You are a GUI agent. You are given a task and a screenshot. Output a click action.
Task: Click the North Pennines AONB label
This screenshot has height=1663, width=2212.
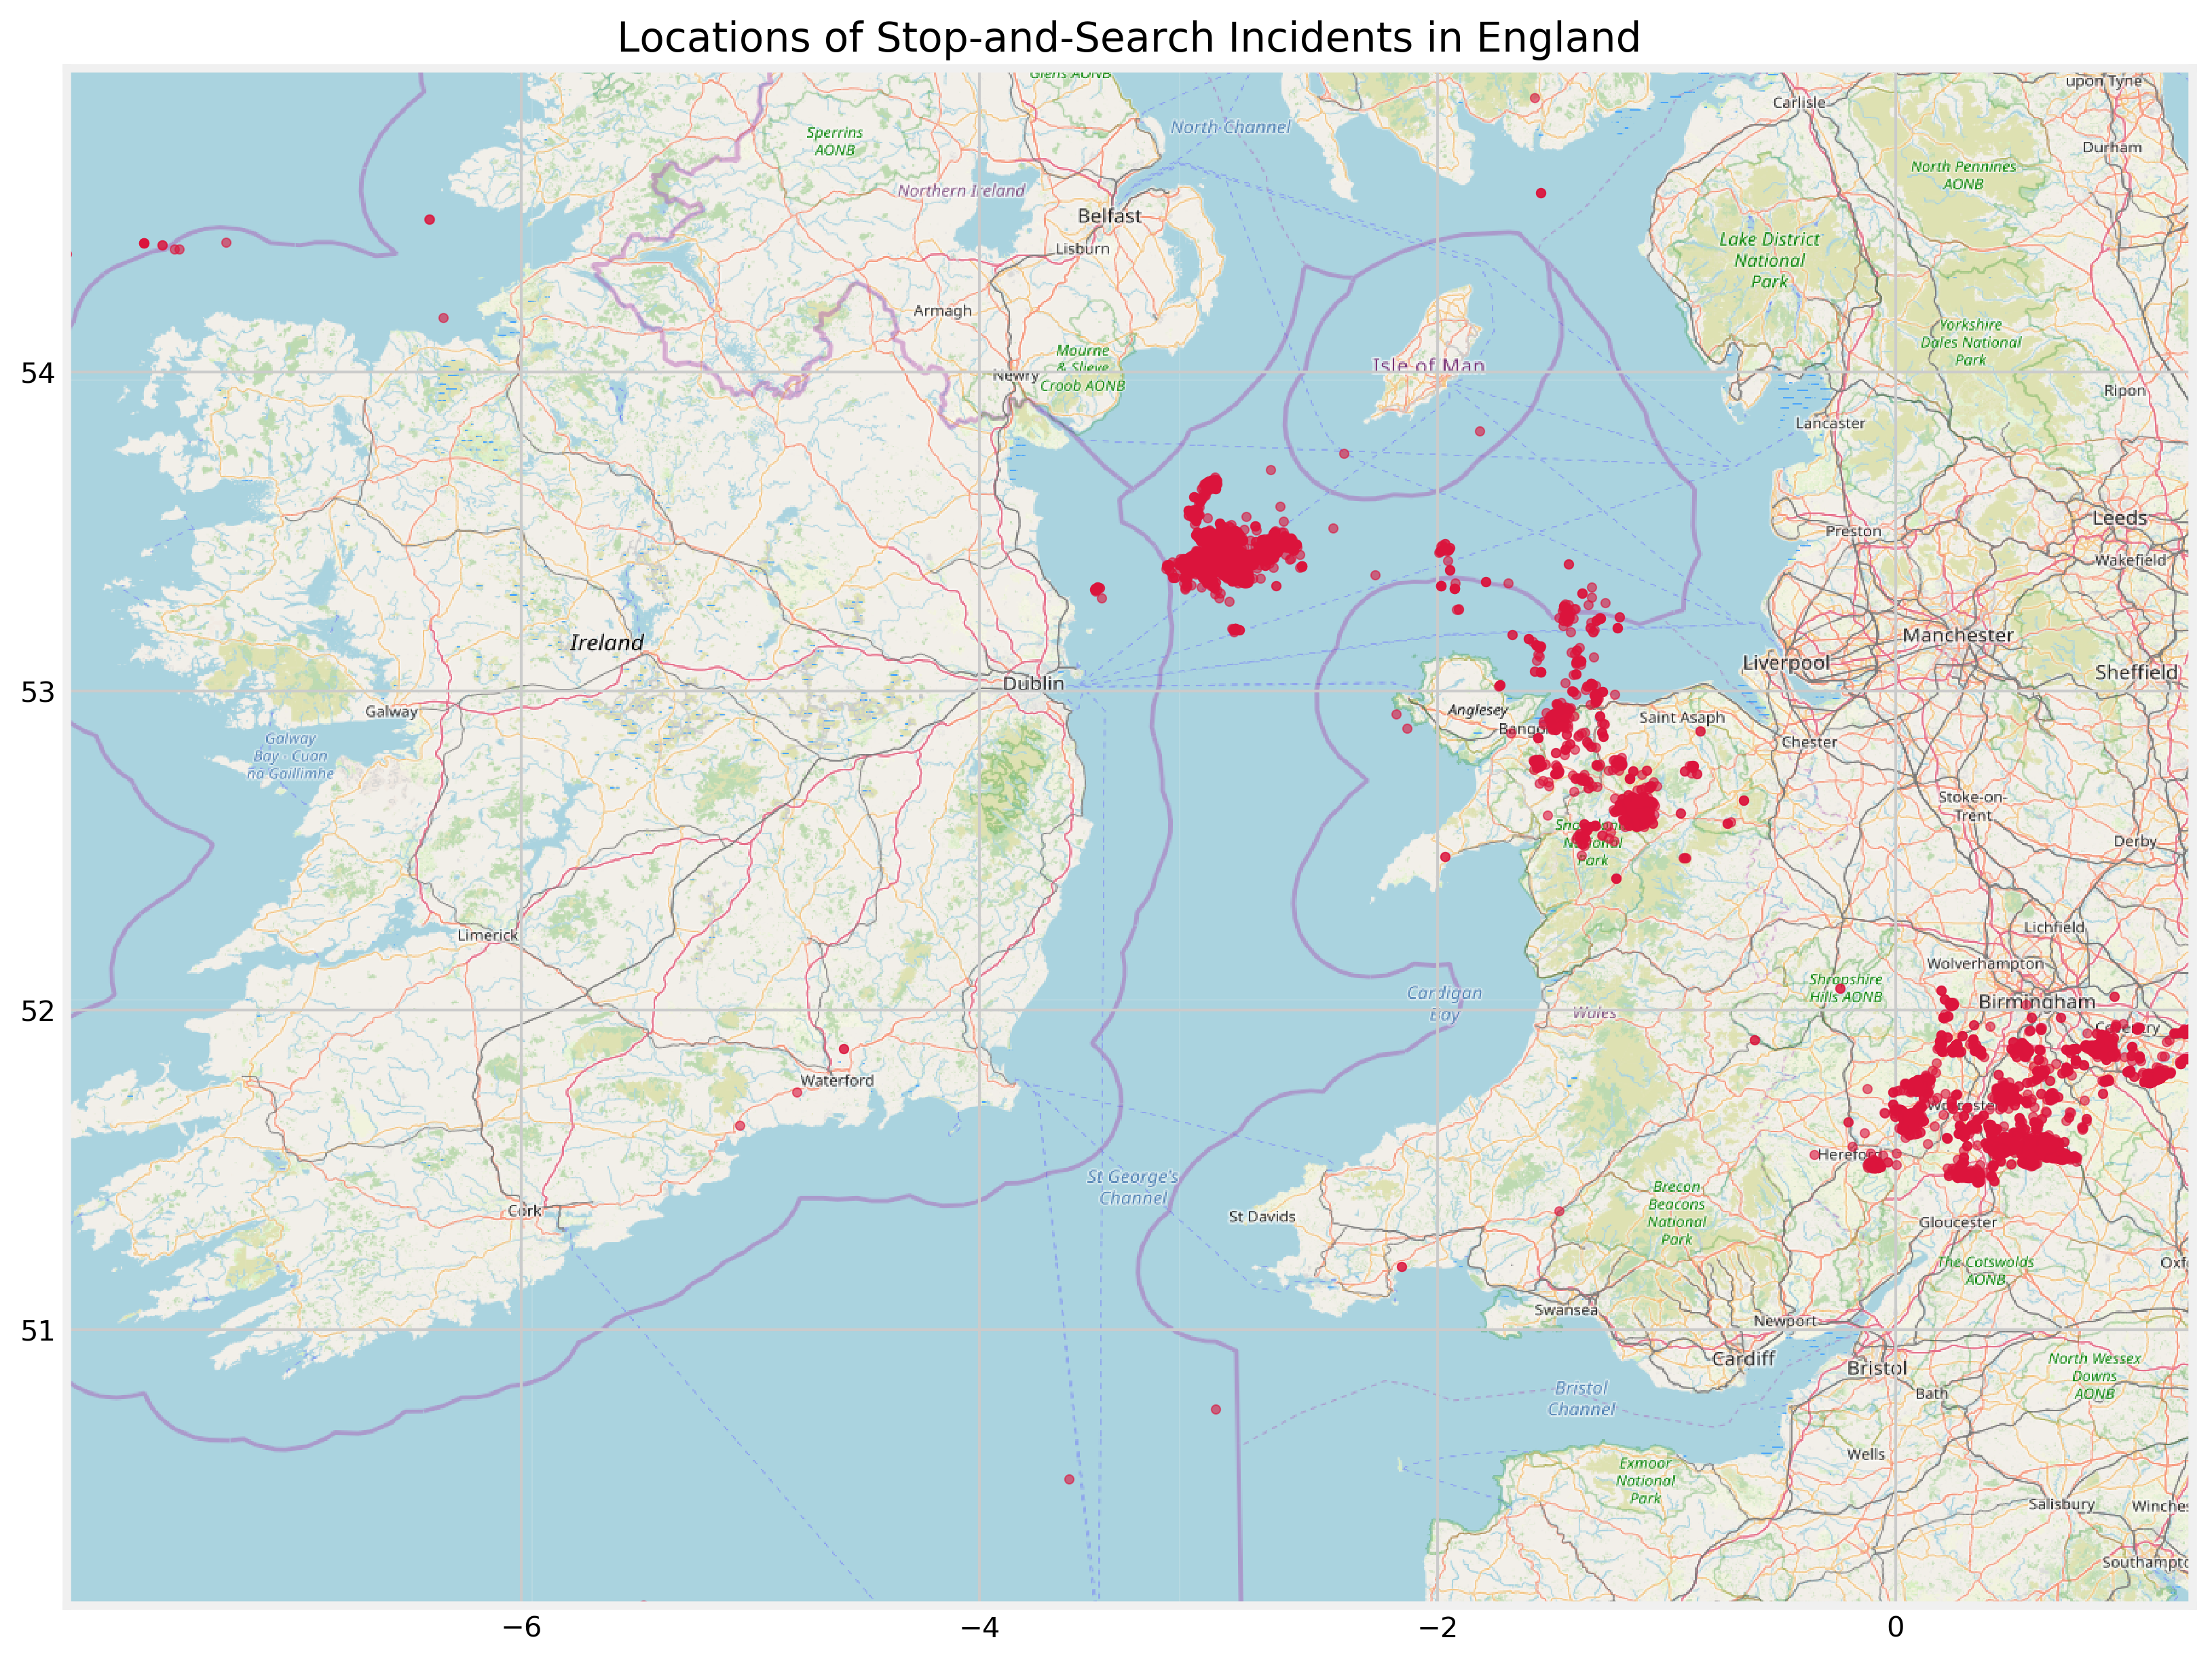1963,175
